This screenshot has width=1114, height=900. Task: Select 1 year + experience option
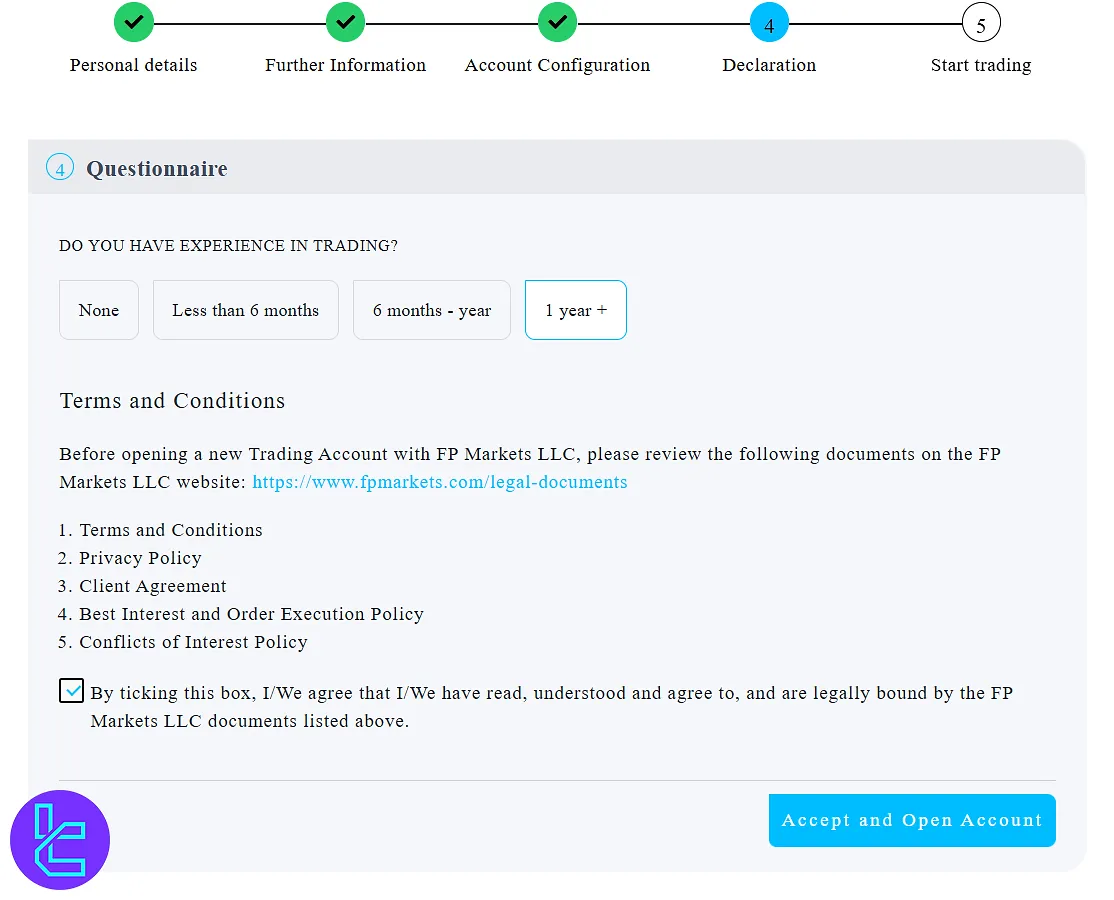coord(575,310)
